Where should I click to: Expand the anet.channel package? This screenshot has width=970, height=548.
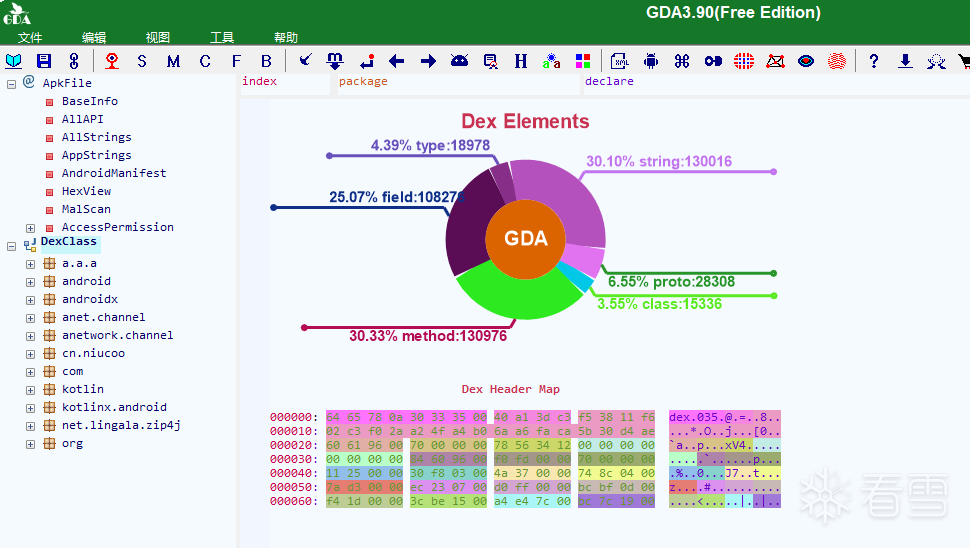30,318
